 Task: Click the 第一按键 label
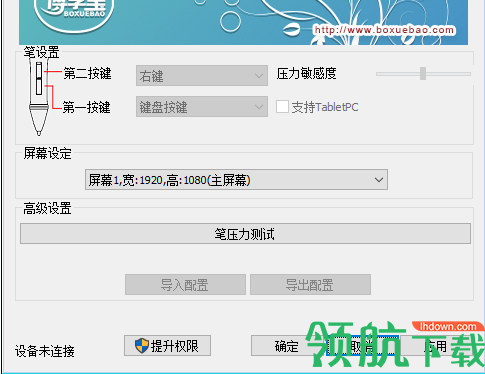click(87, 107)
